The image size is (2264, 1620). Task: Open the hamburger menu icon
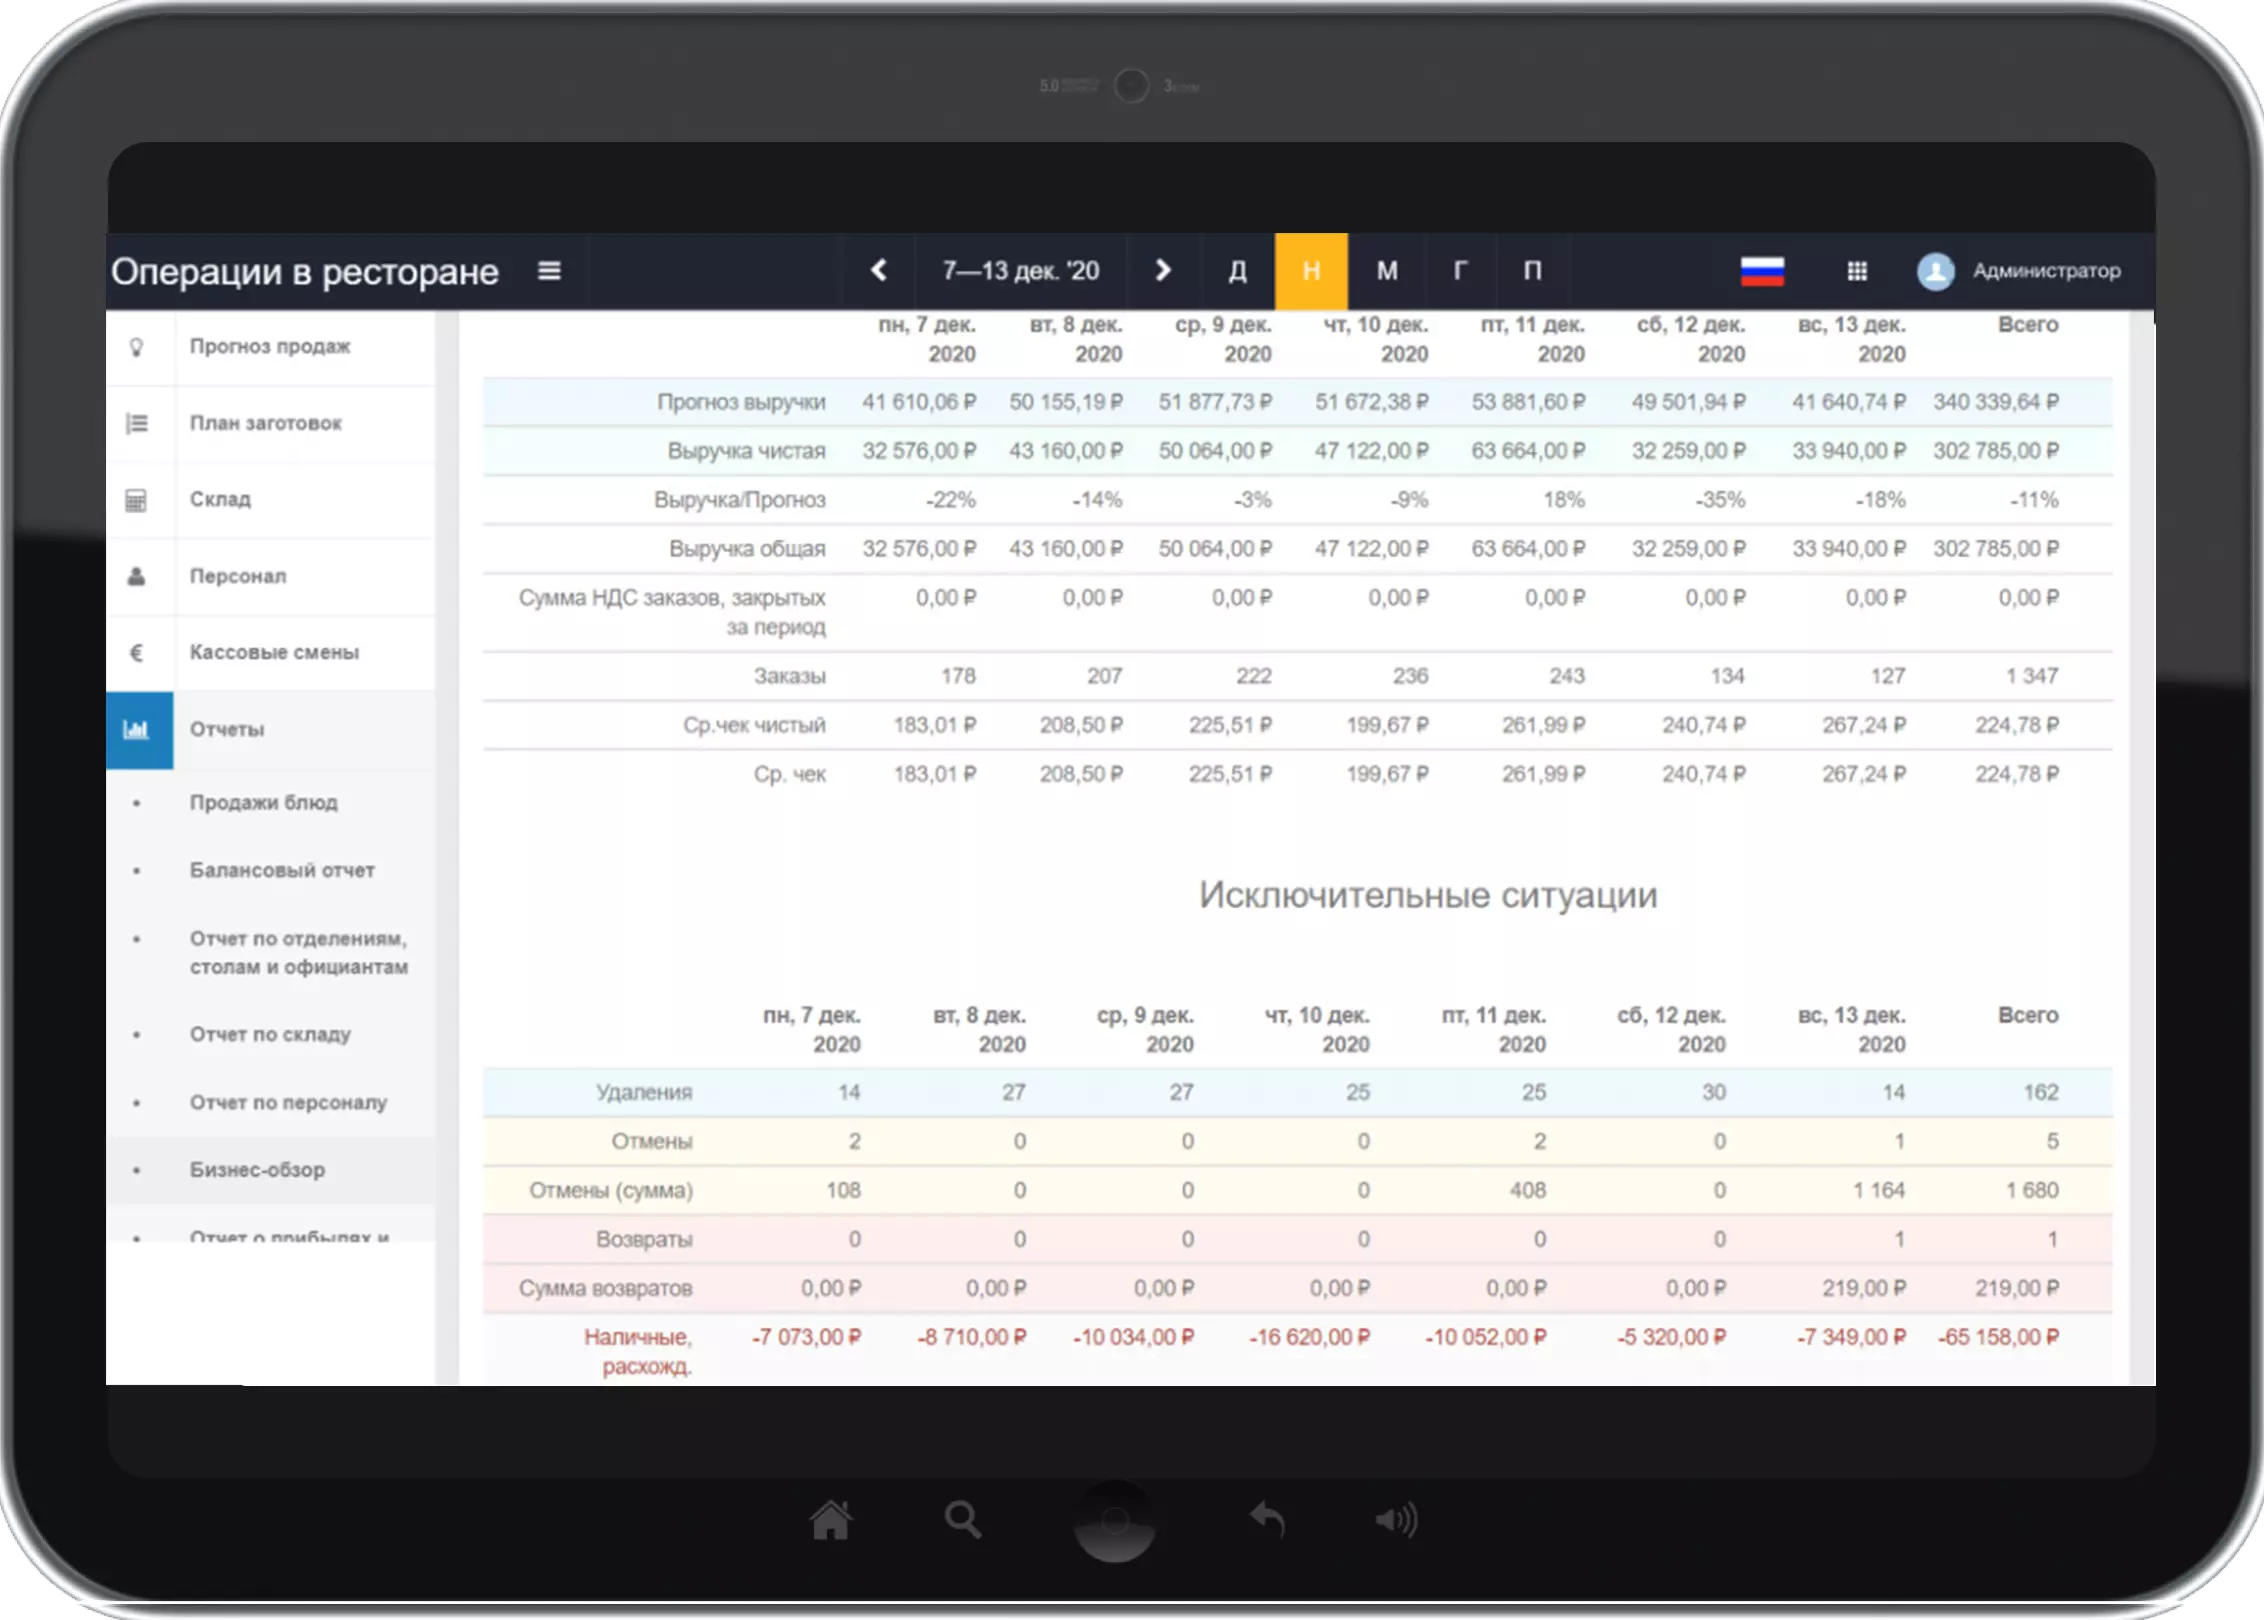549,271
